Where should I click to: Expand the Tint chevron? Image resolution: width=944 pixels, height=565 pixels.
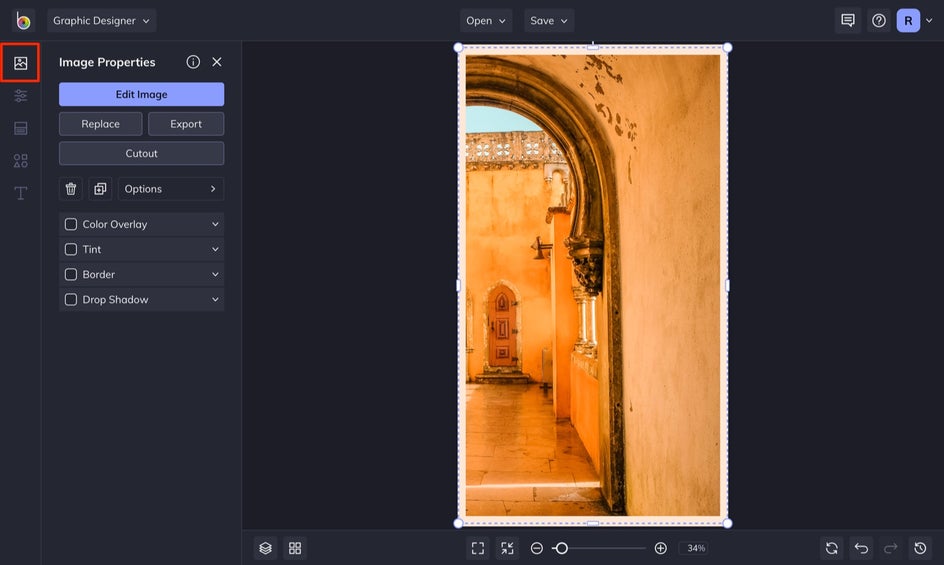(215, 249)
